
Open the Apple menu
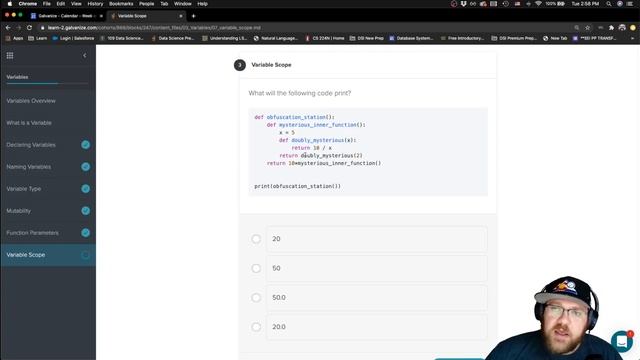(x=9, y=4)
